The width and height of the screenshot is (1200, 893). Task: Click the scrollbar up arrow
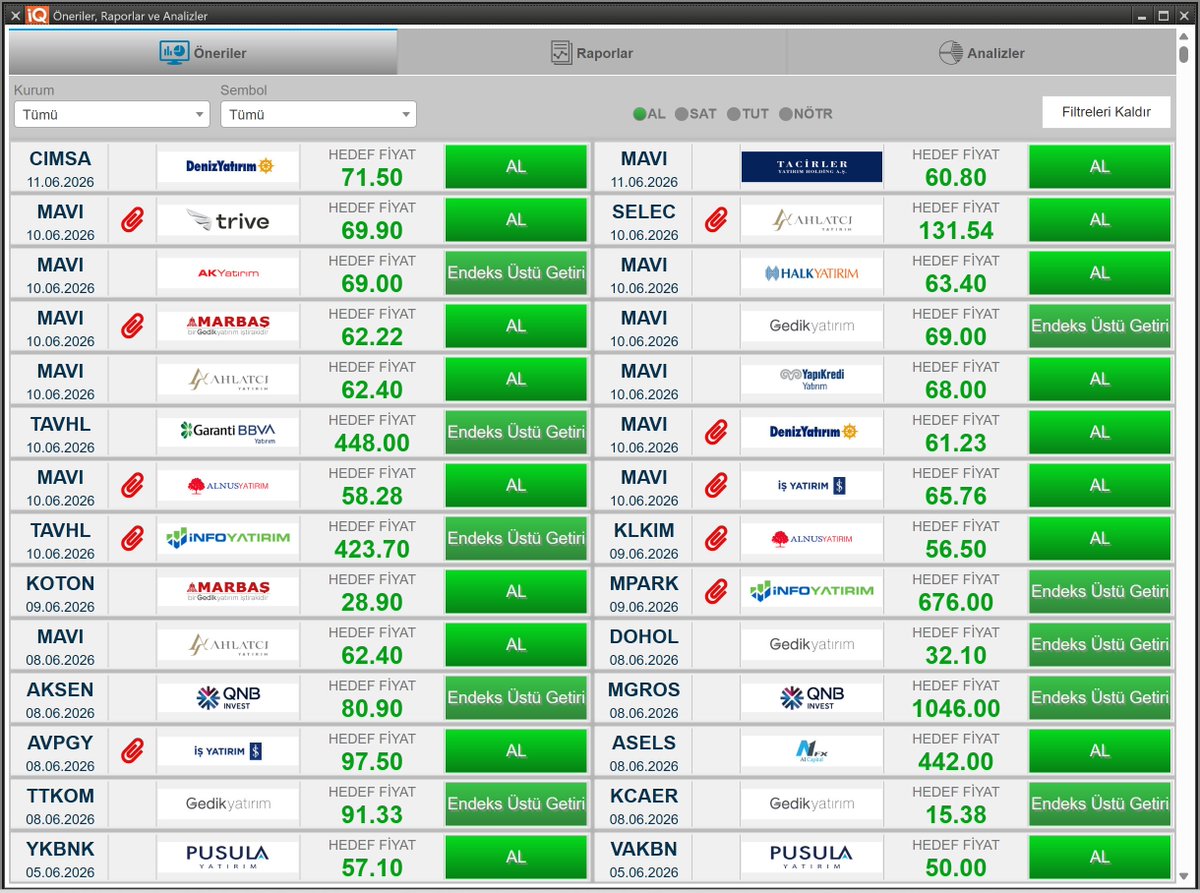pos(1184,35)
